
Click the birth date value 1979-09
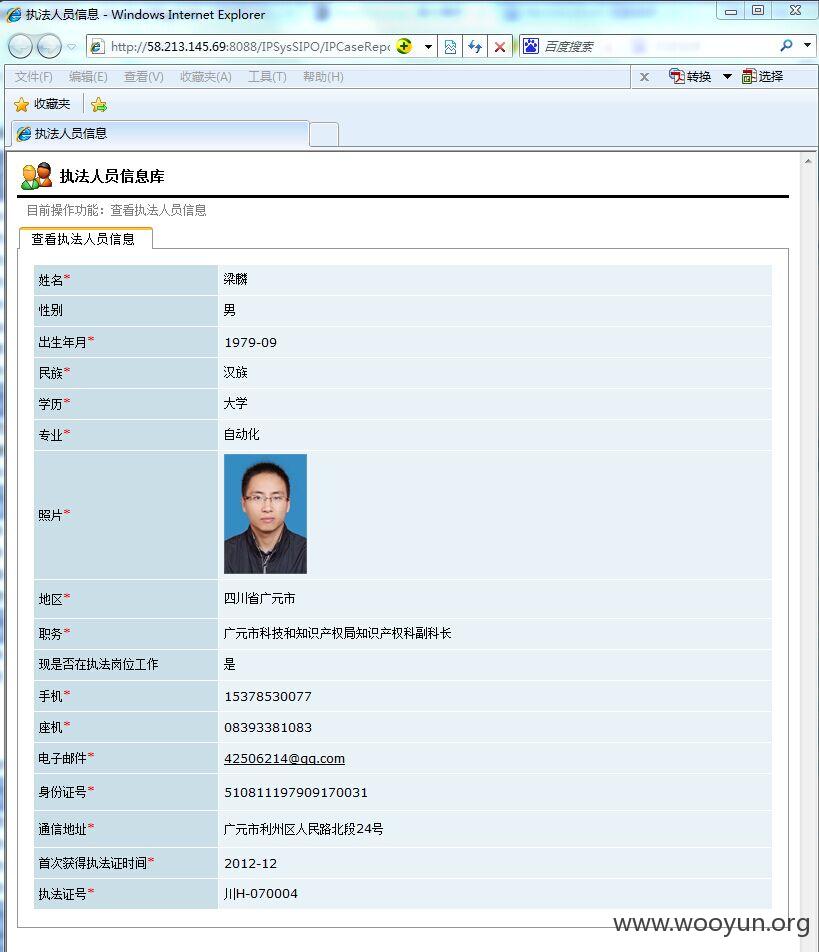tap(251, 342)
